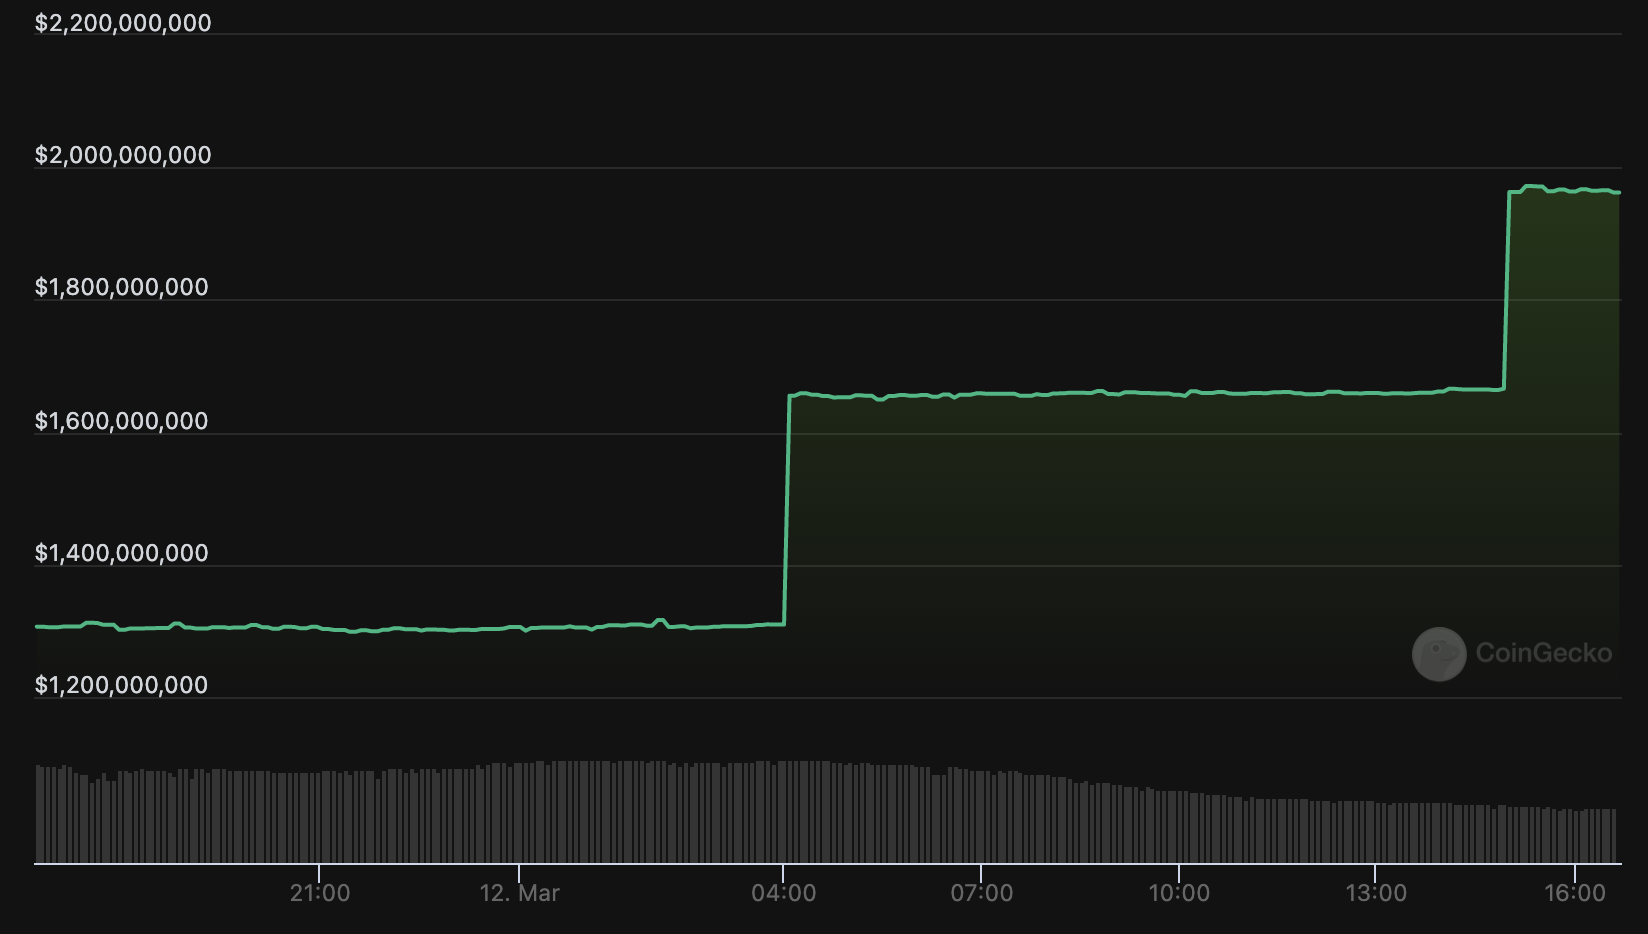The image size is (1648, 934).
Task: Click the $1,600,000,000 y-axis label
Action: 122,421
